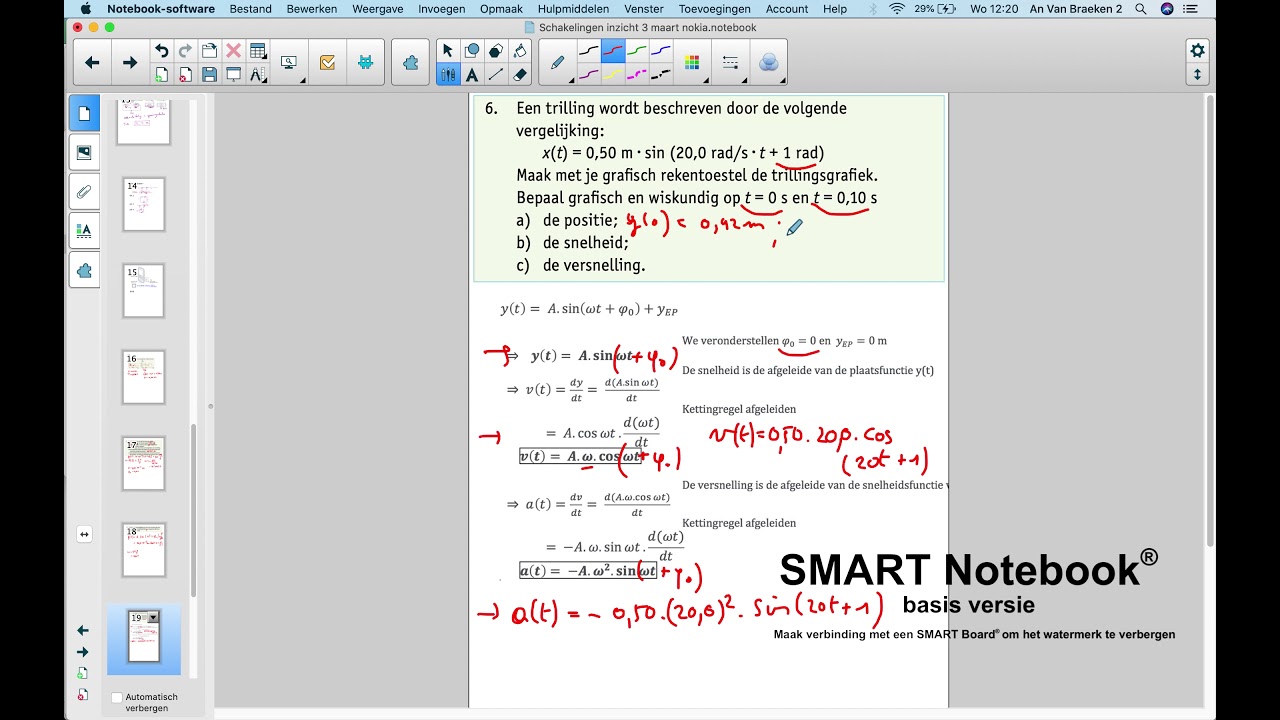Screen dimensions: 1280x720
Task: Select the pens tool
Action: pos(447,75)
